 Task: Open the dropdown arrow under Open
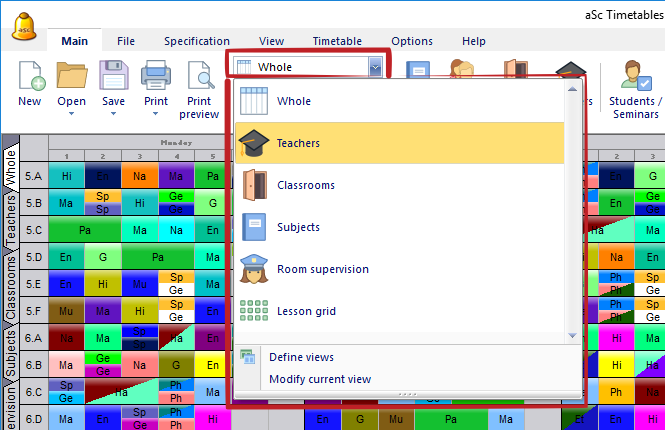click(71, 114)
